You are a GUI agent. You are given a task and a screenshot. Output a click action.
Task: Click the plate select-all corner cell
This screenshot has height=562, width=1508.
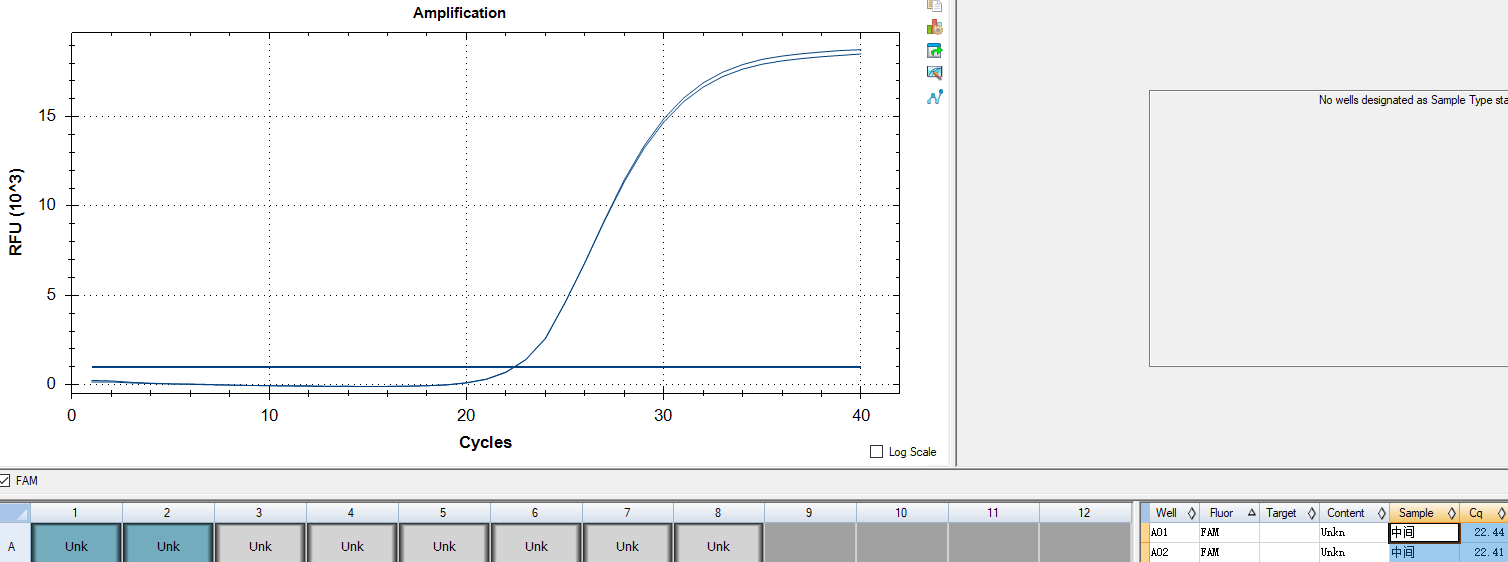click(x=14, y=513)
